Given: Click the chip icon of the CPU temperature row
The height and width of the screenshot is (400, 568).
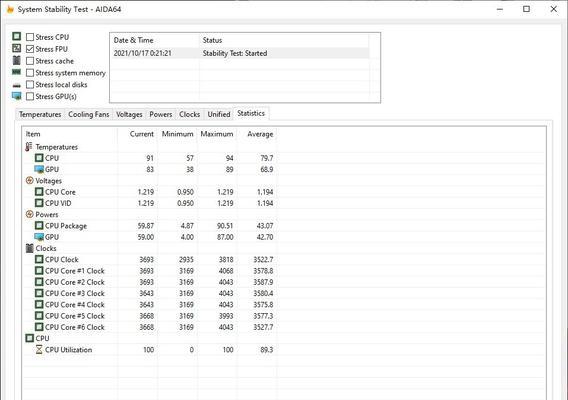Looking at the screenshot, I should [39, 158].
